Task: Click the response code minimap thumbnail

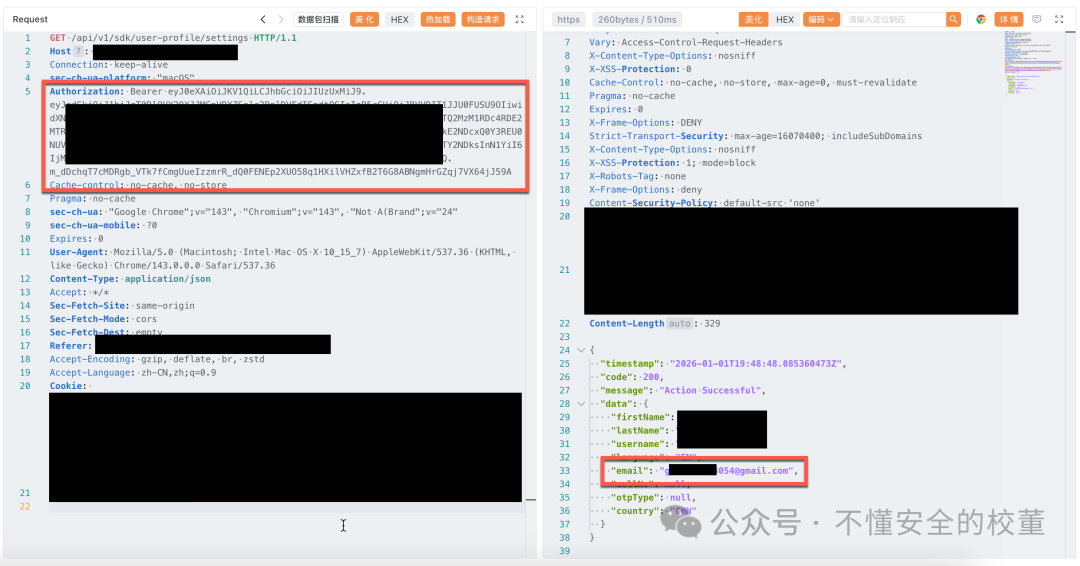Action: click(x=1032, y=62)
